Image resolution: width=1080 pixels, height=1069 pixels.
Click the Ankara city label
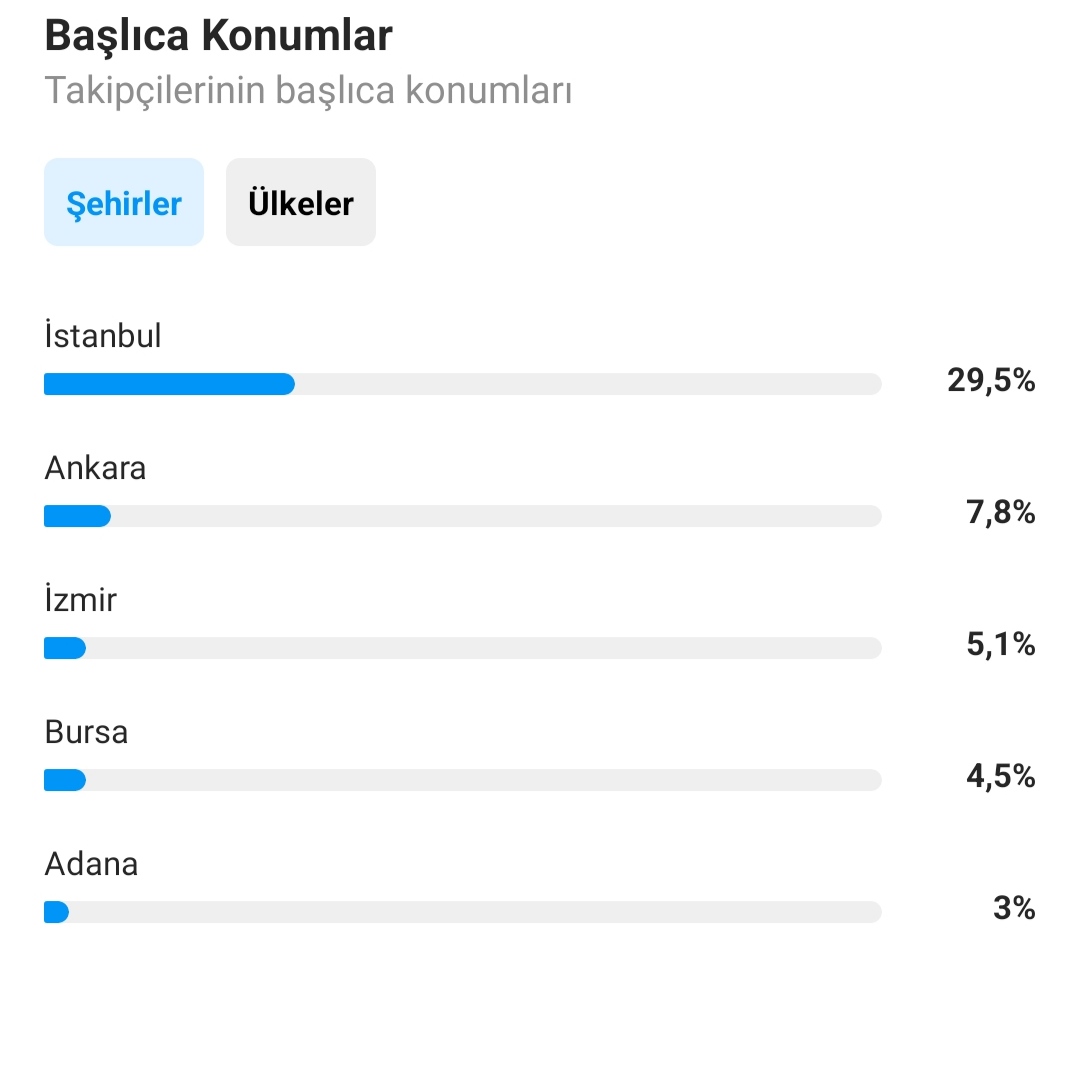95,468
